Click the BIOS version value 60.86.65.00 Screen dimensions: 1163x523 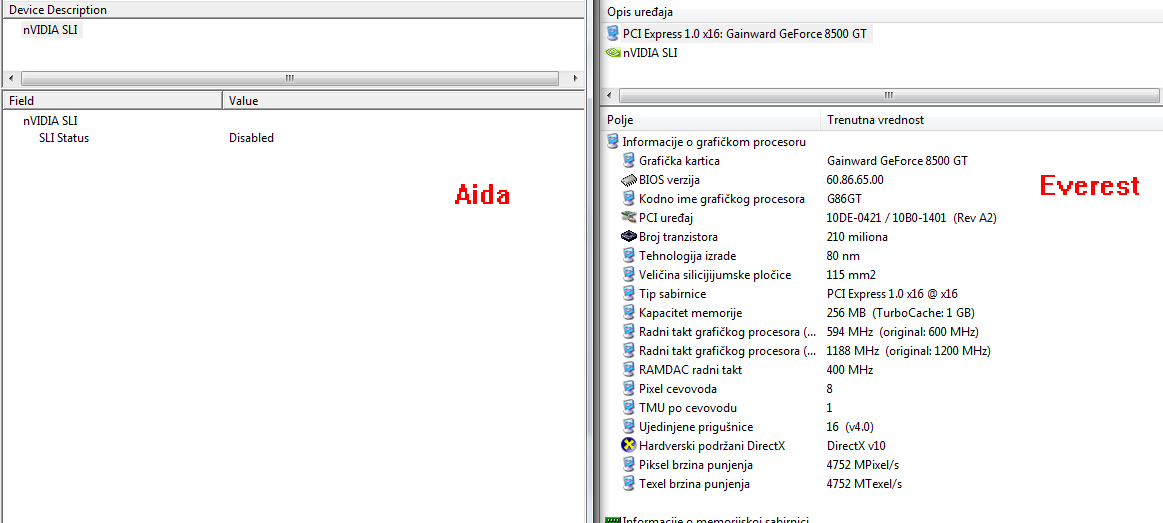(x=855, y=180)
